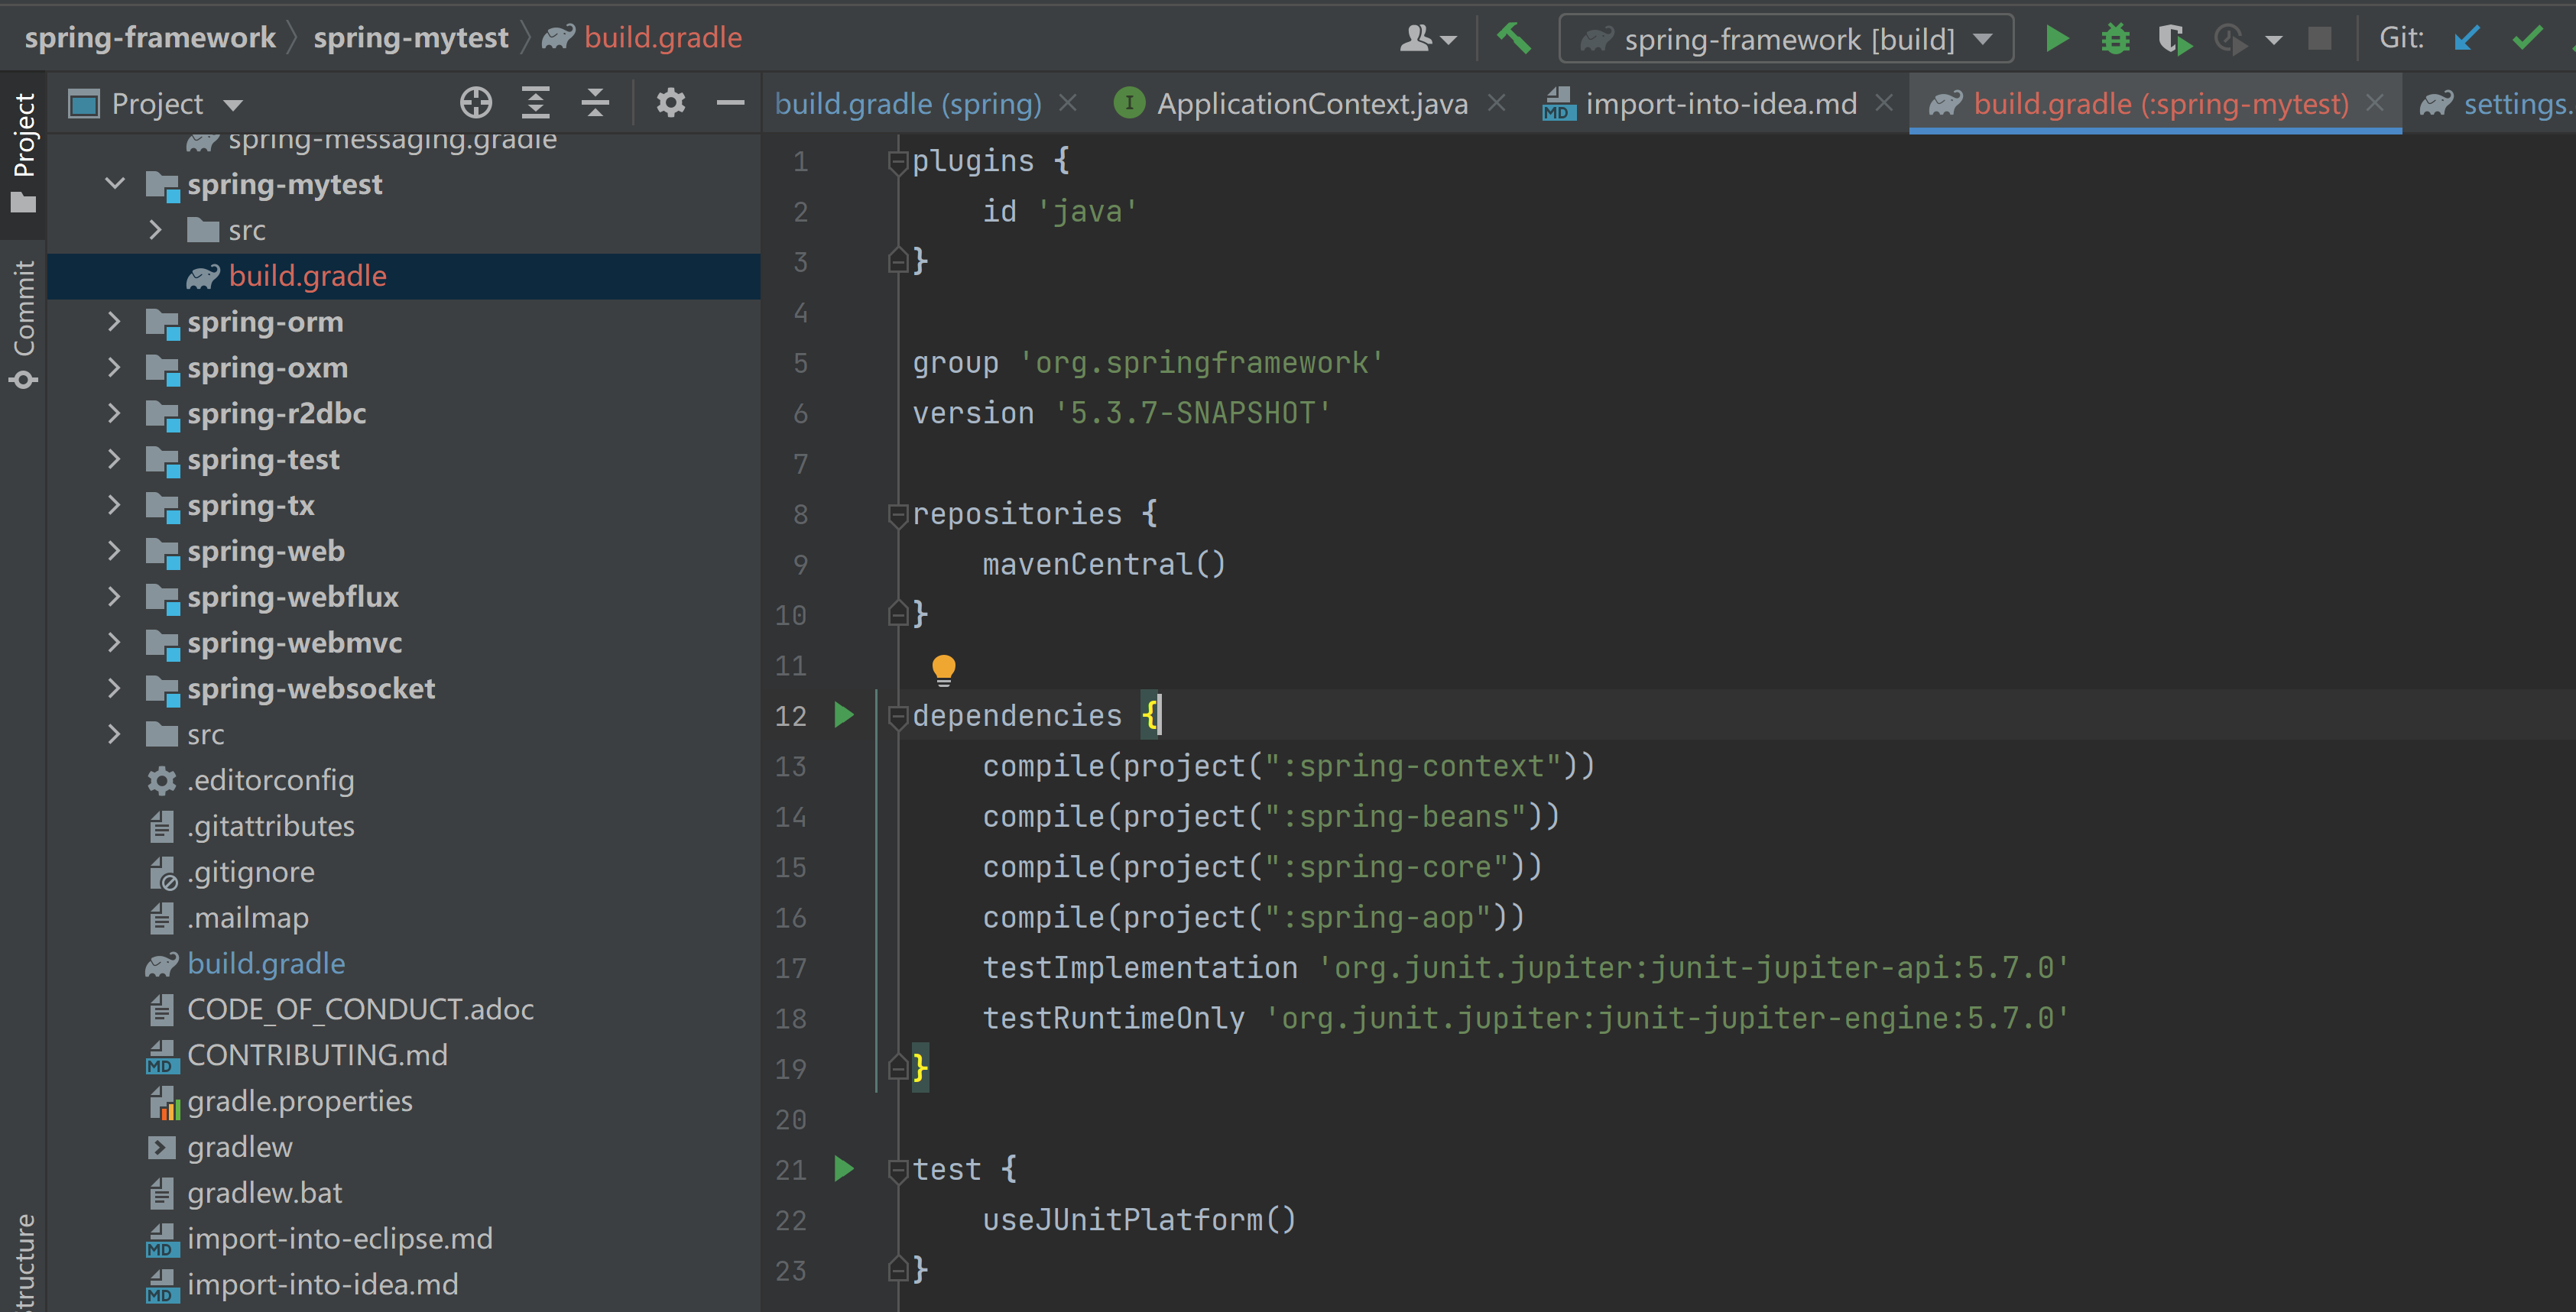Screen dimensions: 2576x1312
Task: Switch to the build.gradle (spring) tab
Action: pos(908,104)
